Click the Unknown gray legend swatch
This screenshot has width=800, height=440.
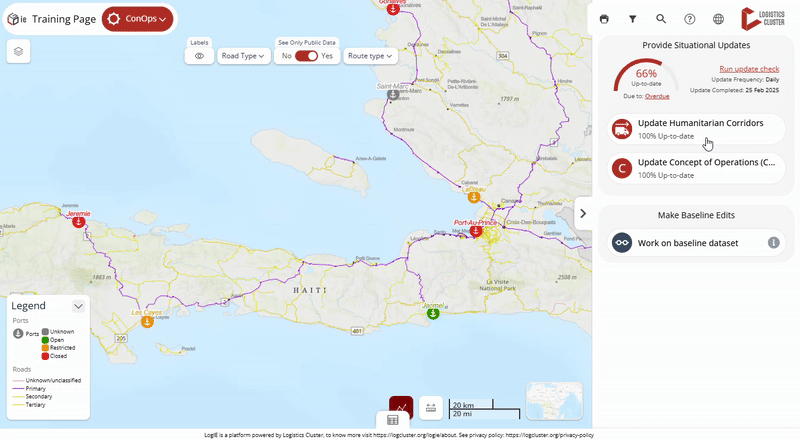(x=45, y=332)
